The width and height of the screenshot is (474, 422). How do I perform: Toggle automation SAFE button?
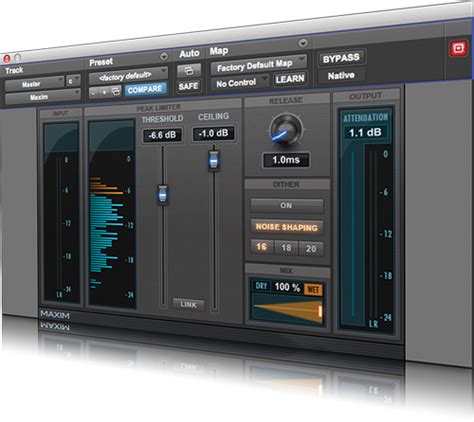188,86
